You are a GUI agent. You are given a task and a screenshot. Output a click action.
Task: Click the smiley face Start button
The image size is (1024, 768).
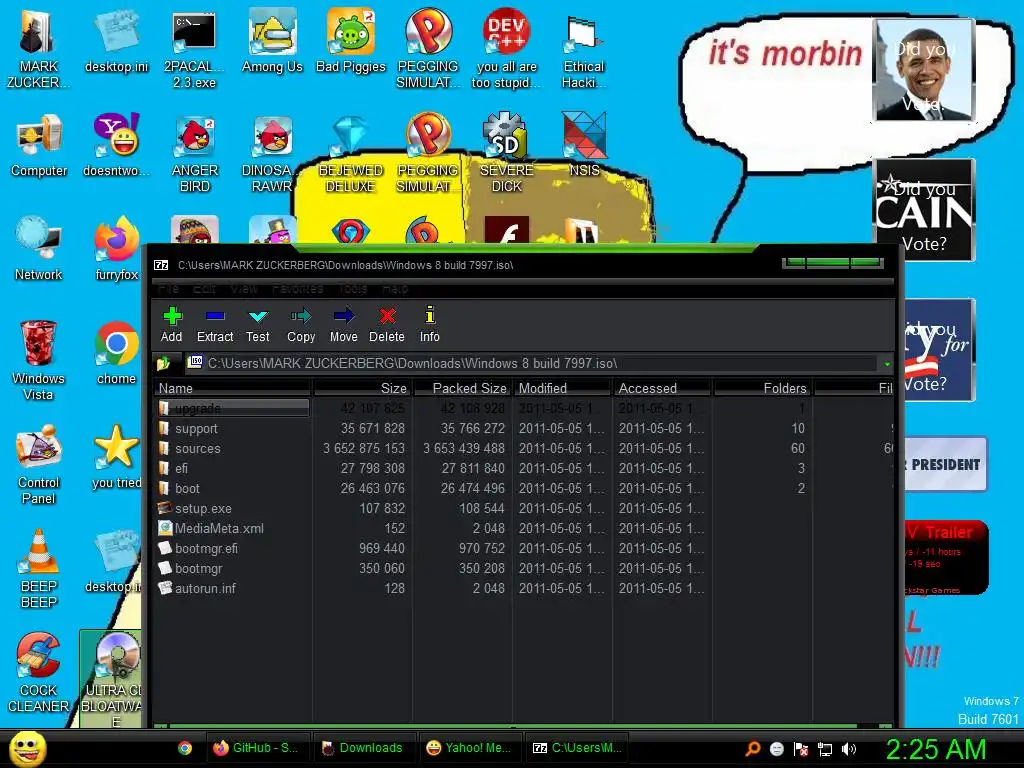27,748
